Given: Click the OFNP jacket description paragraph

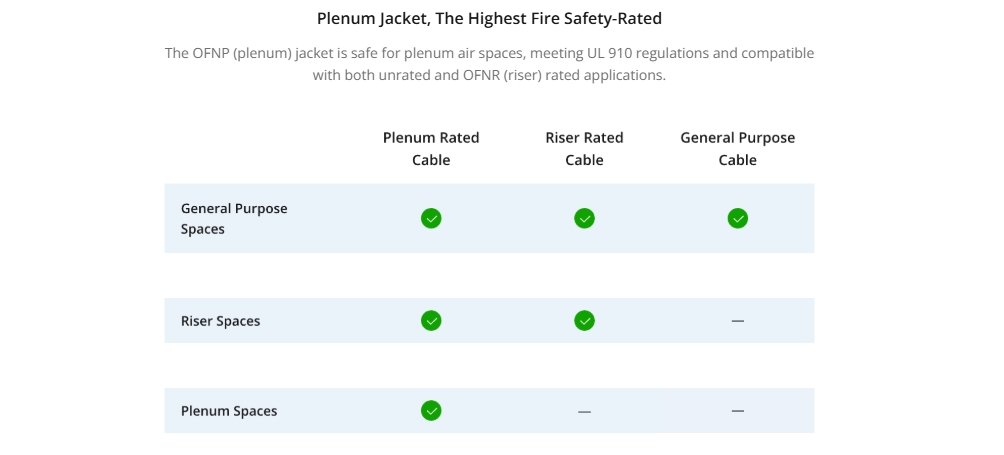Looking at the screenshot, I should coord(489,64).
